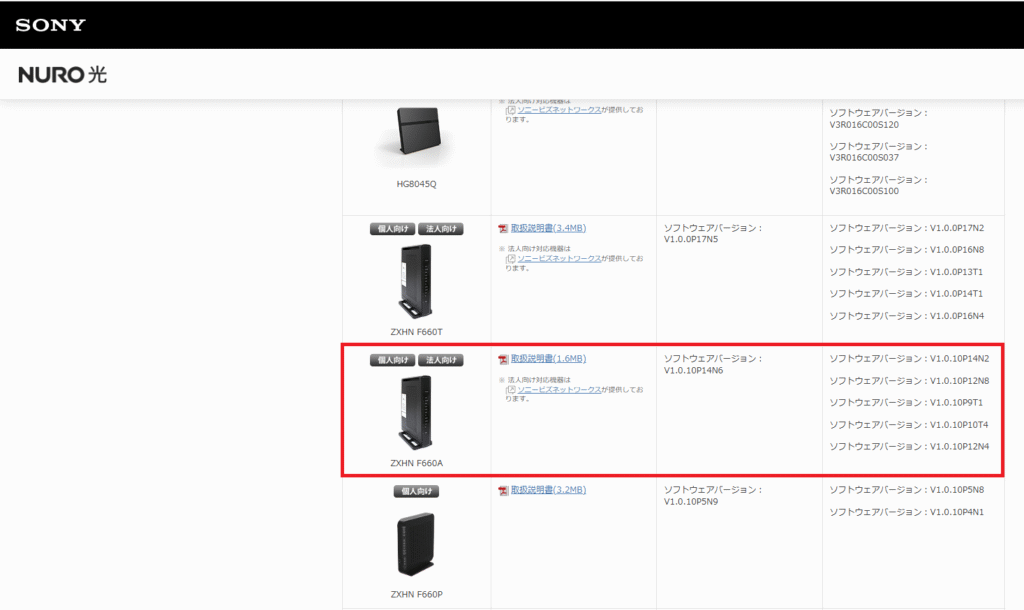Click version text V3R016C00S120

point(864,125)
